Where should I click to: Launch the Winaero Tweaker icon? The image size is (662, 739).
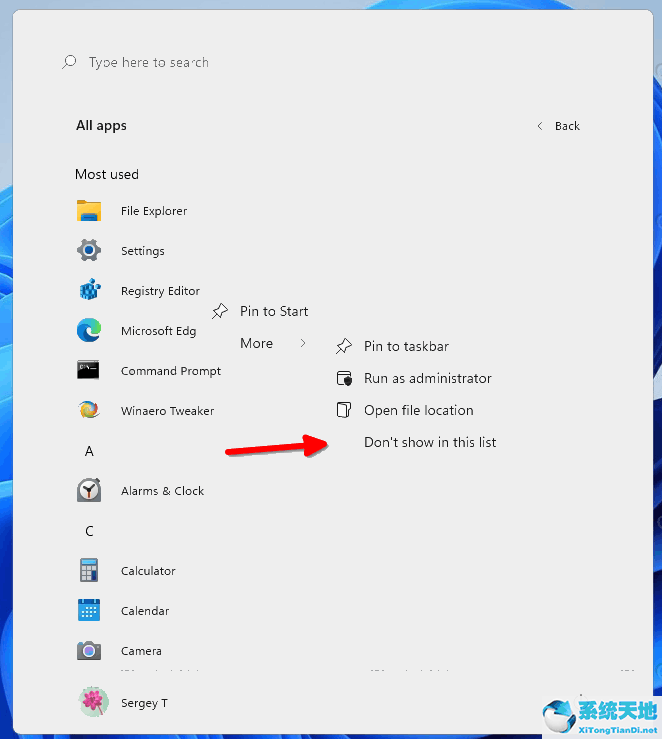pyautogui.click(x=89, y=410)
